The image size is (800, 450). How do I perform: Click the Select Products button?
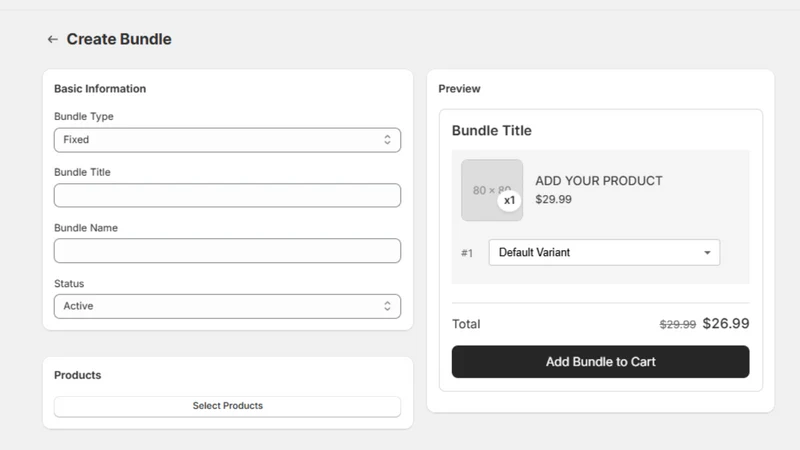tap(227, 406)
